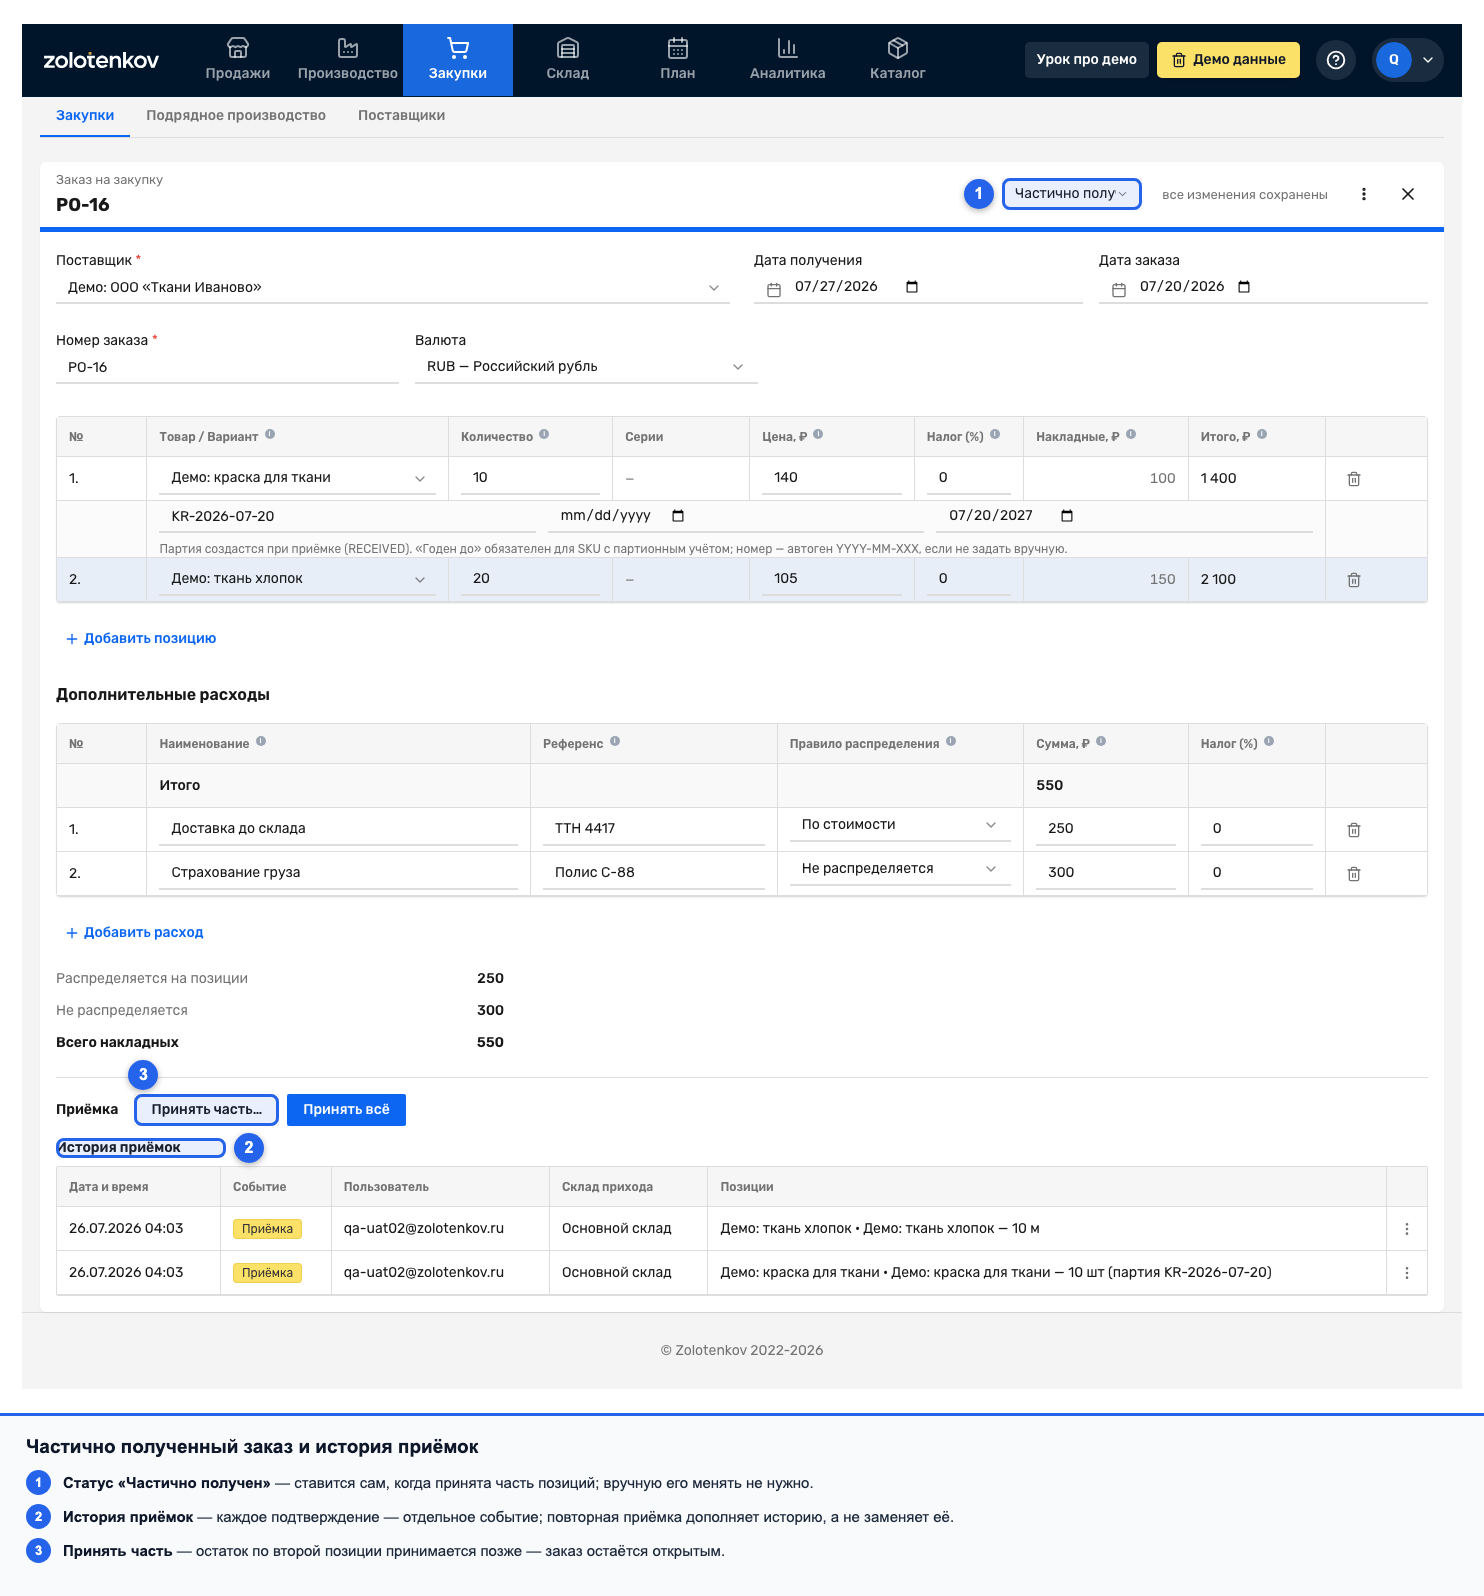Expand the Частично получен status dropdown
The image size is (1484, 1596).
coord(1072,194)
